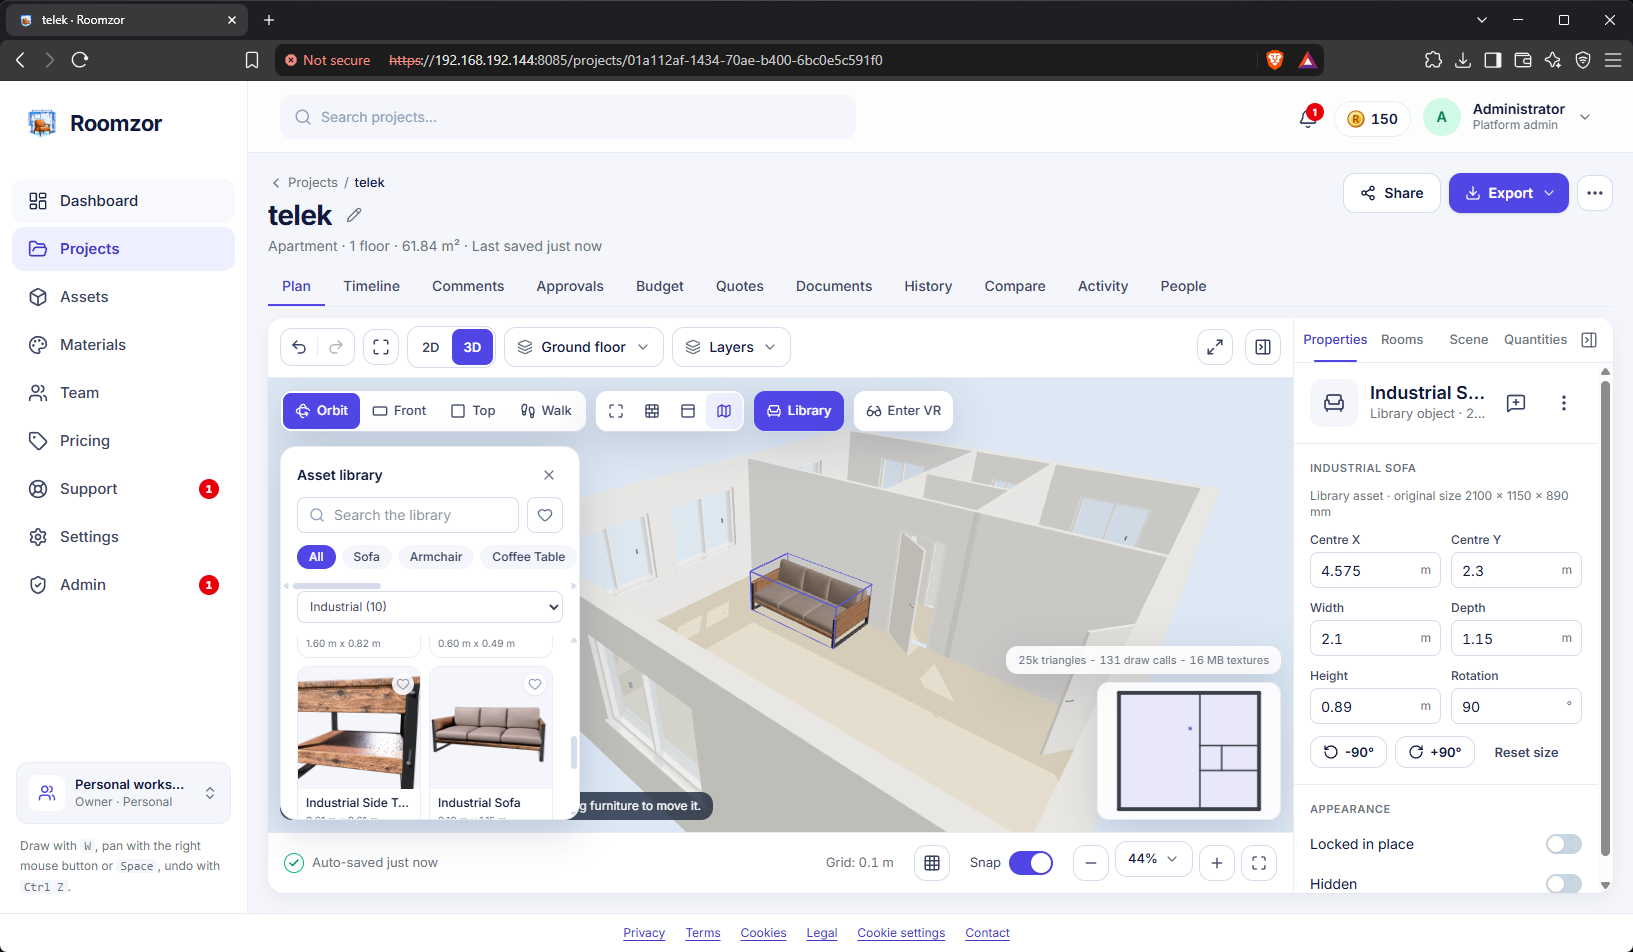Open the Timeline tab
This screenshot has width=1633, height=952.
pos(372,286)
